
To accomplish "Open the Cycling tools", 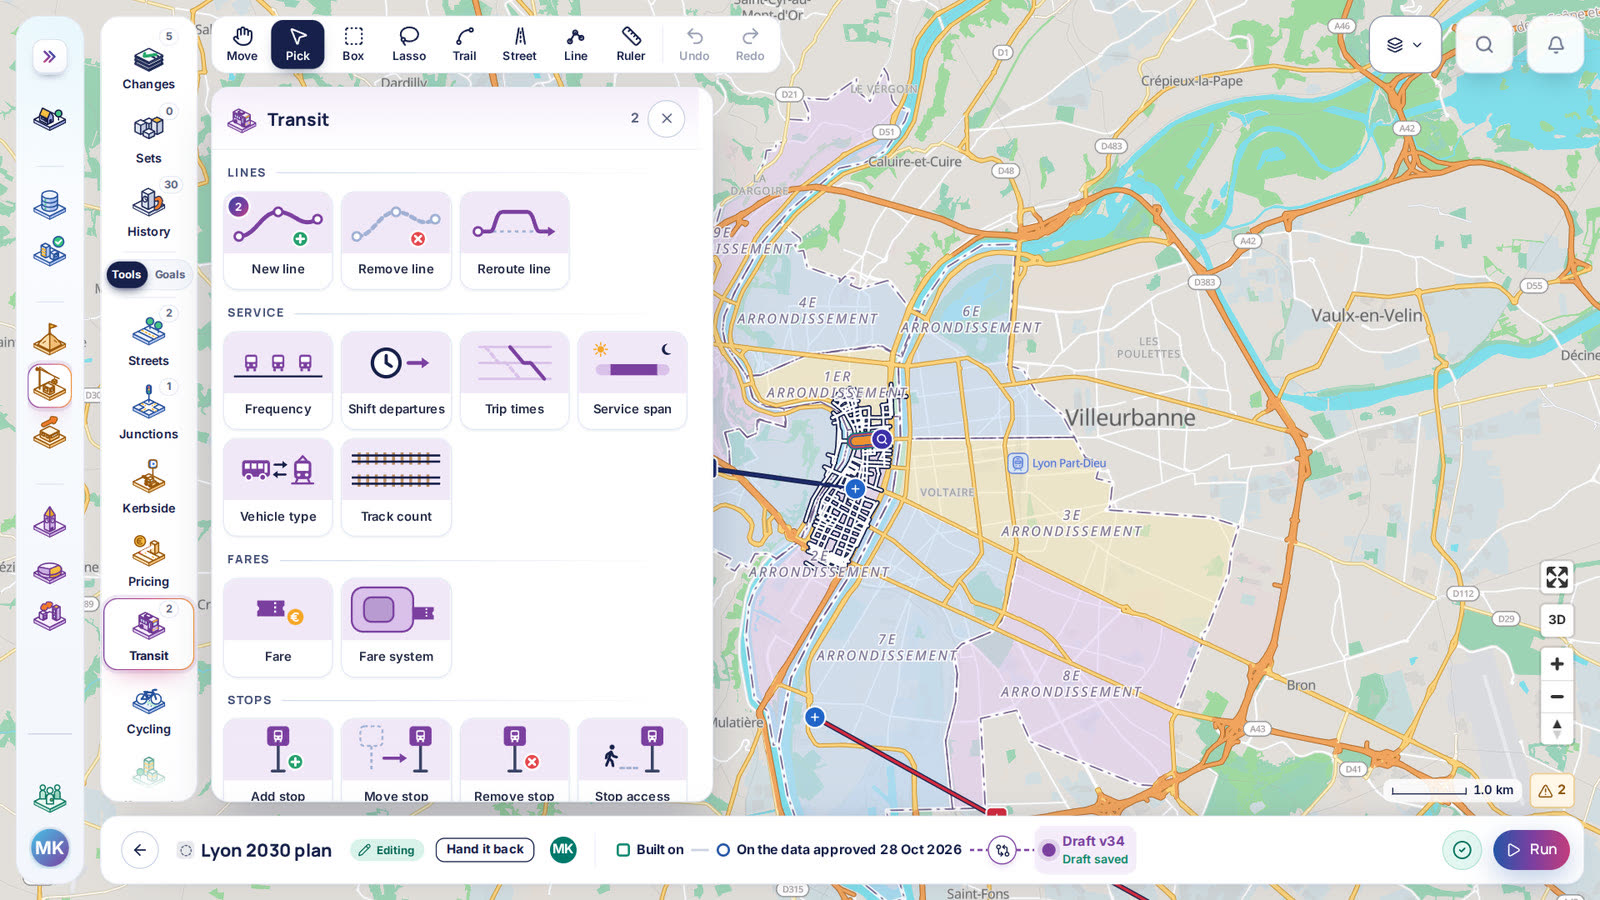I will pos(149,710).
